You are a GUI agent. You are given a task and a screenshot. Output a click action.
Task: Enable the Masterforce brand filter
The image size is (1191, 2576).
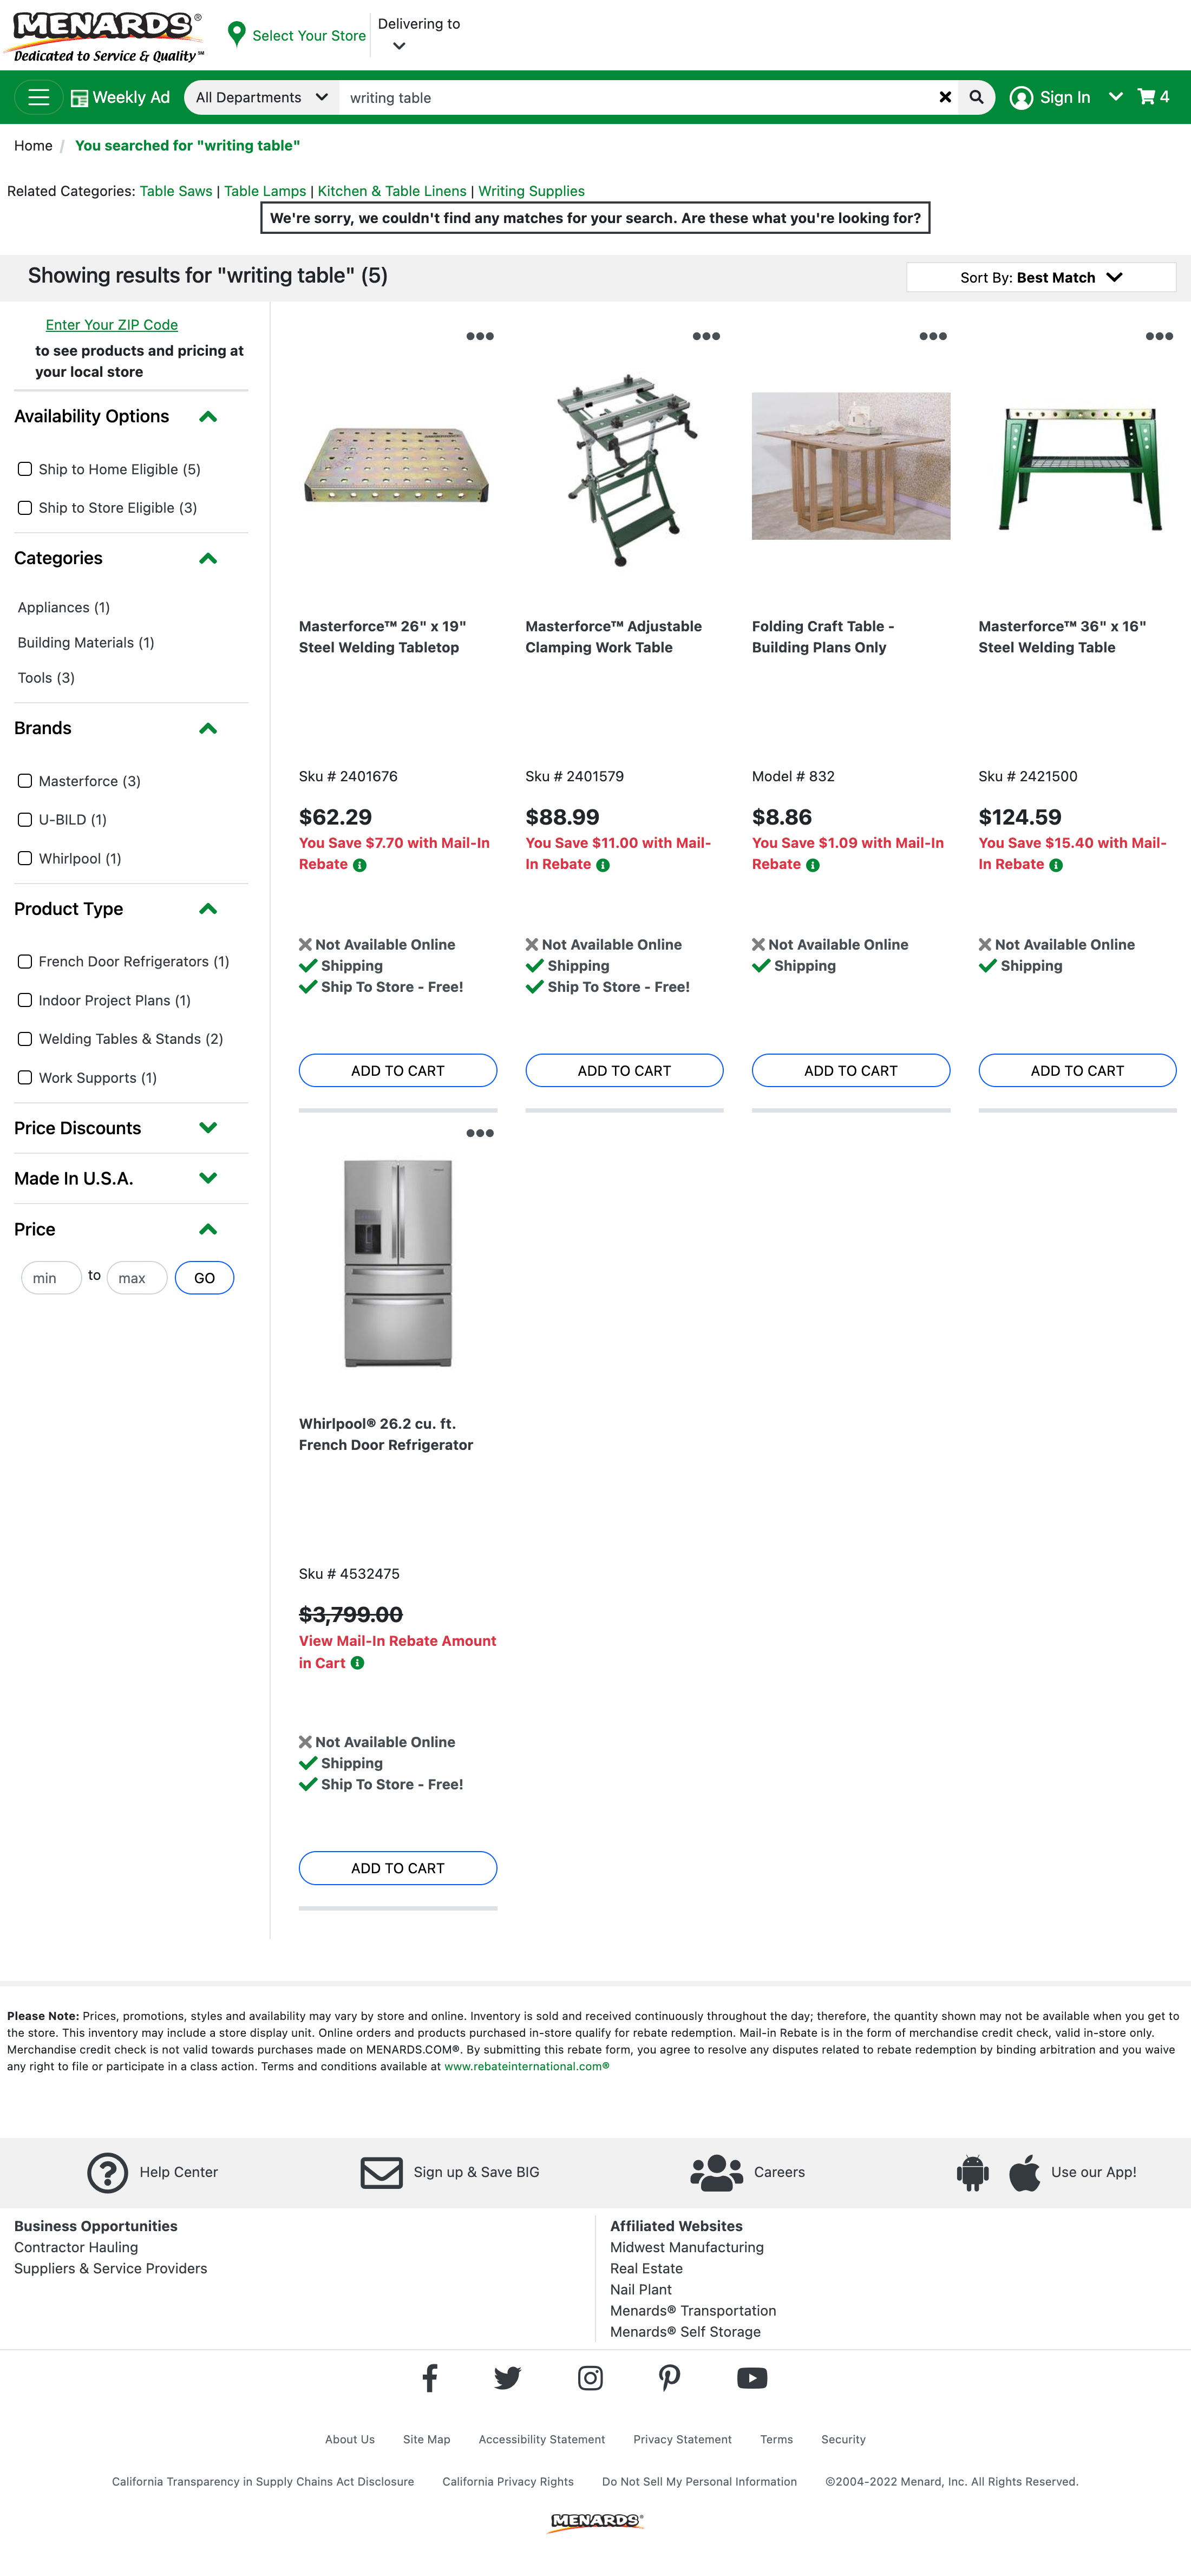click(25, 780)
